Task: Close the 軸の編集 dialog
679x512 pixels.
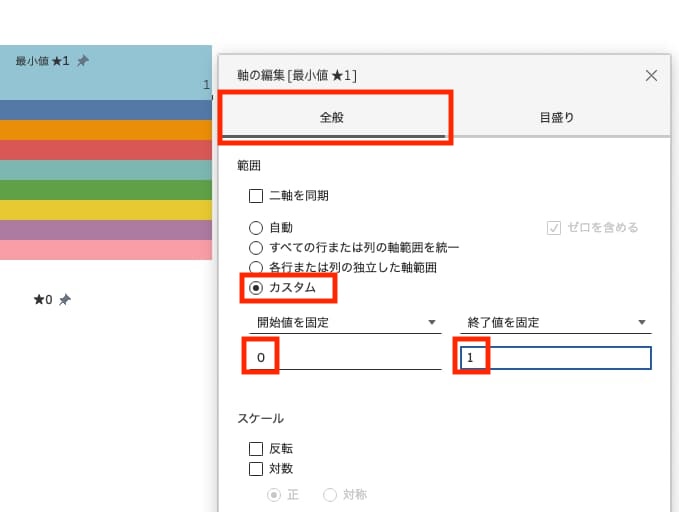Action: pos(651,75)
